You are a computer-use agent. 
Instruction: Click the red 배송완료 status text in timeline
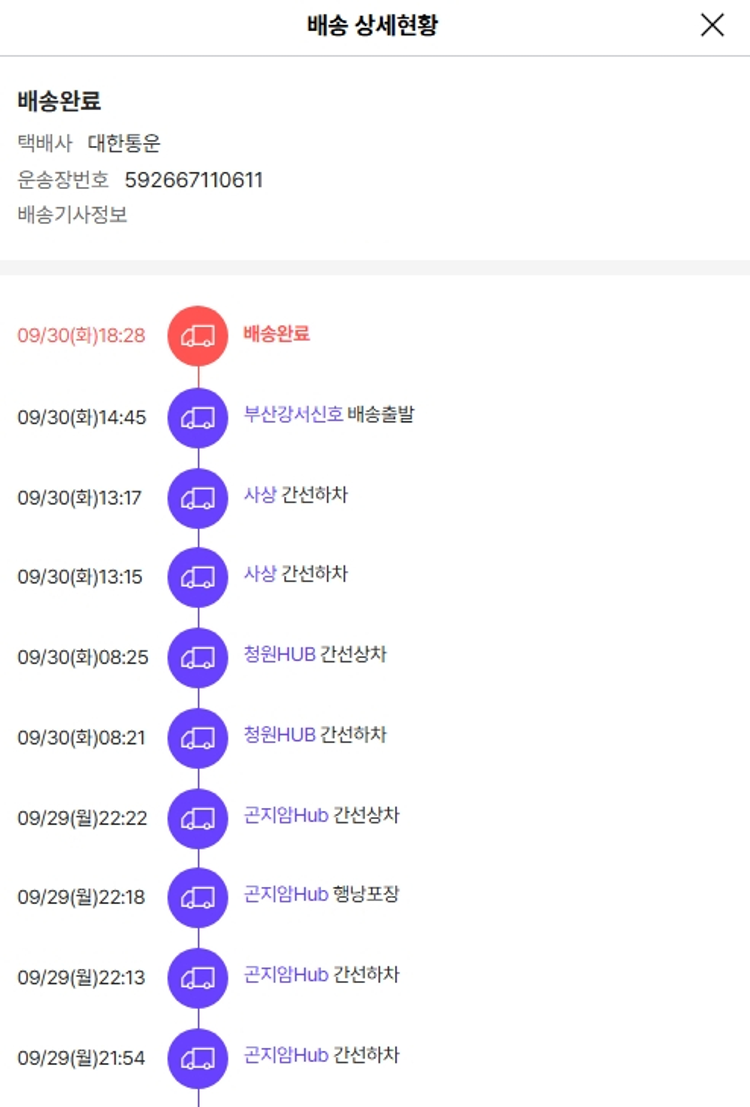coord(276,333)
